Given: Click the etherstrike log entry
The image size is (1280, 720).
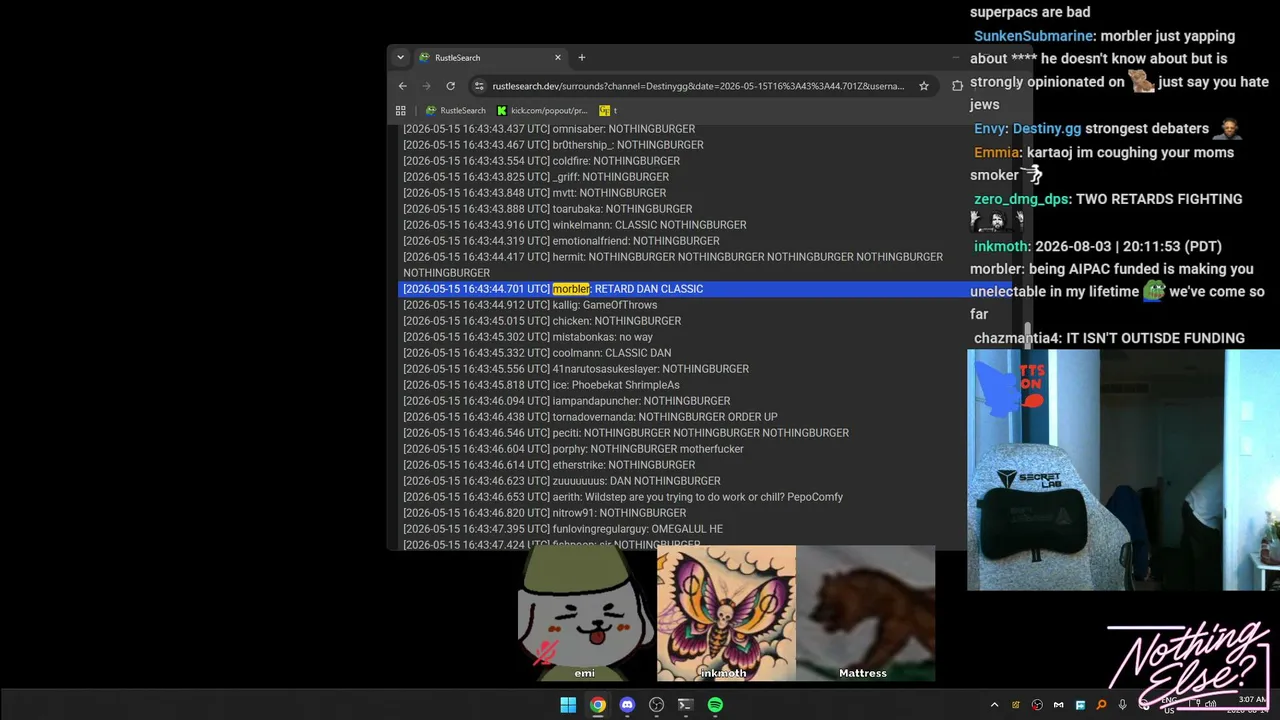Looking at the screenshot, I should 549,465.
